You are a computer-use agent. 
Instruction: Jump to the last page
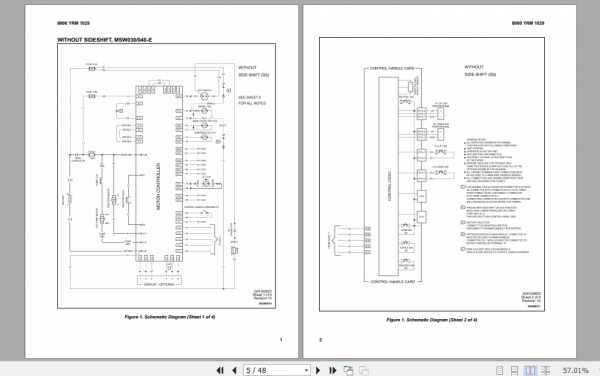(x=333, y=370)
